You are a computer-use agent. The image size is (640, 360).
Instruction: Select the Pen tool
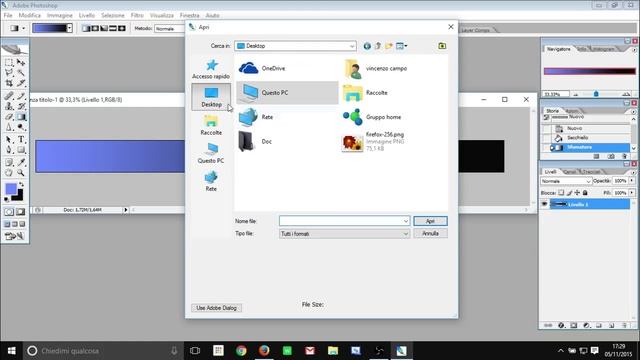[9, 150]
